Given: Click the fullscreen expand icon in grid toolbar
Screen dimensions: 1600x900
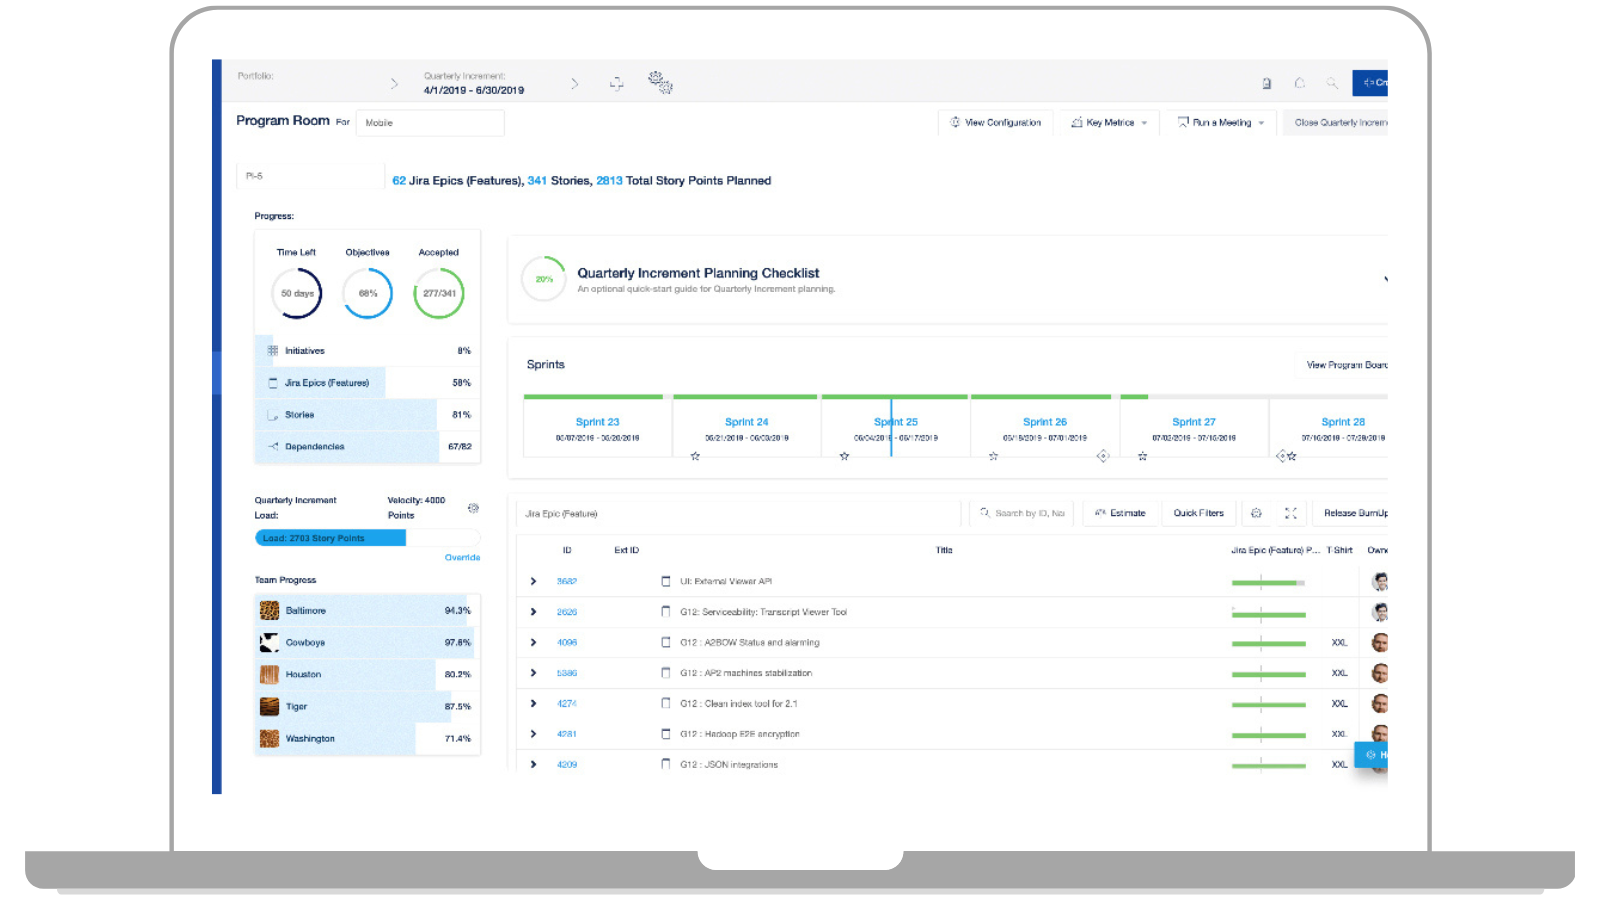Looking at the screenshot, I should (x=1291, y=513).
